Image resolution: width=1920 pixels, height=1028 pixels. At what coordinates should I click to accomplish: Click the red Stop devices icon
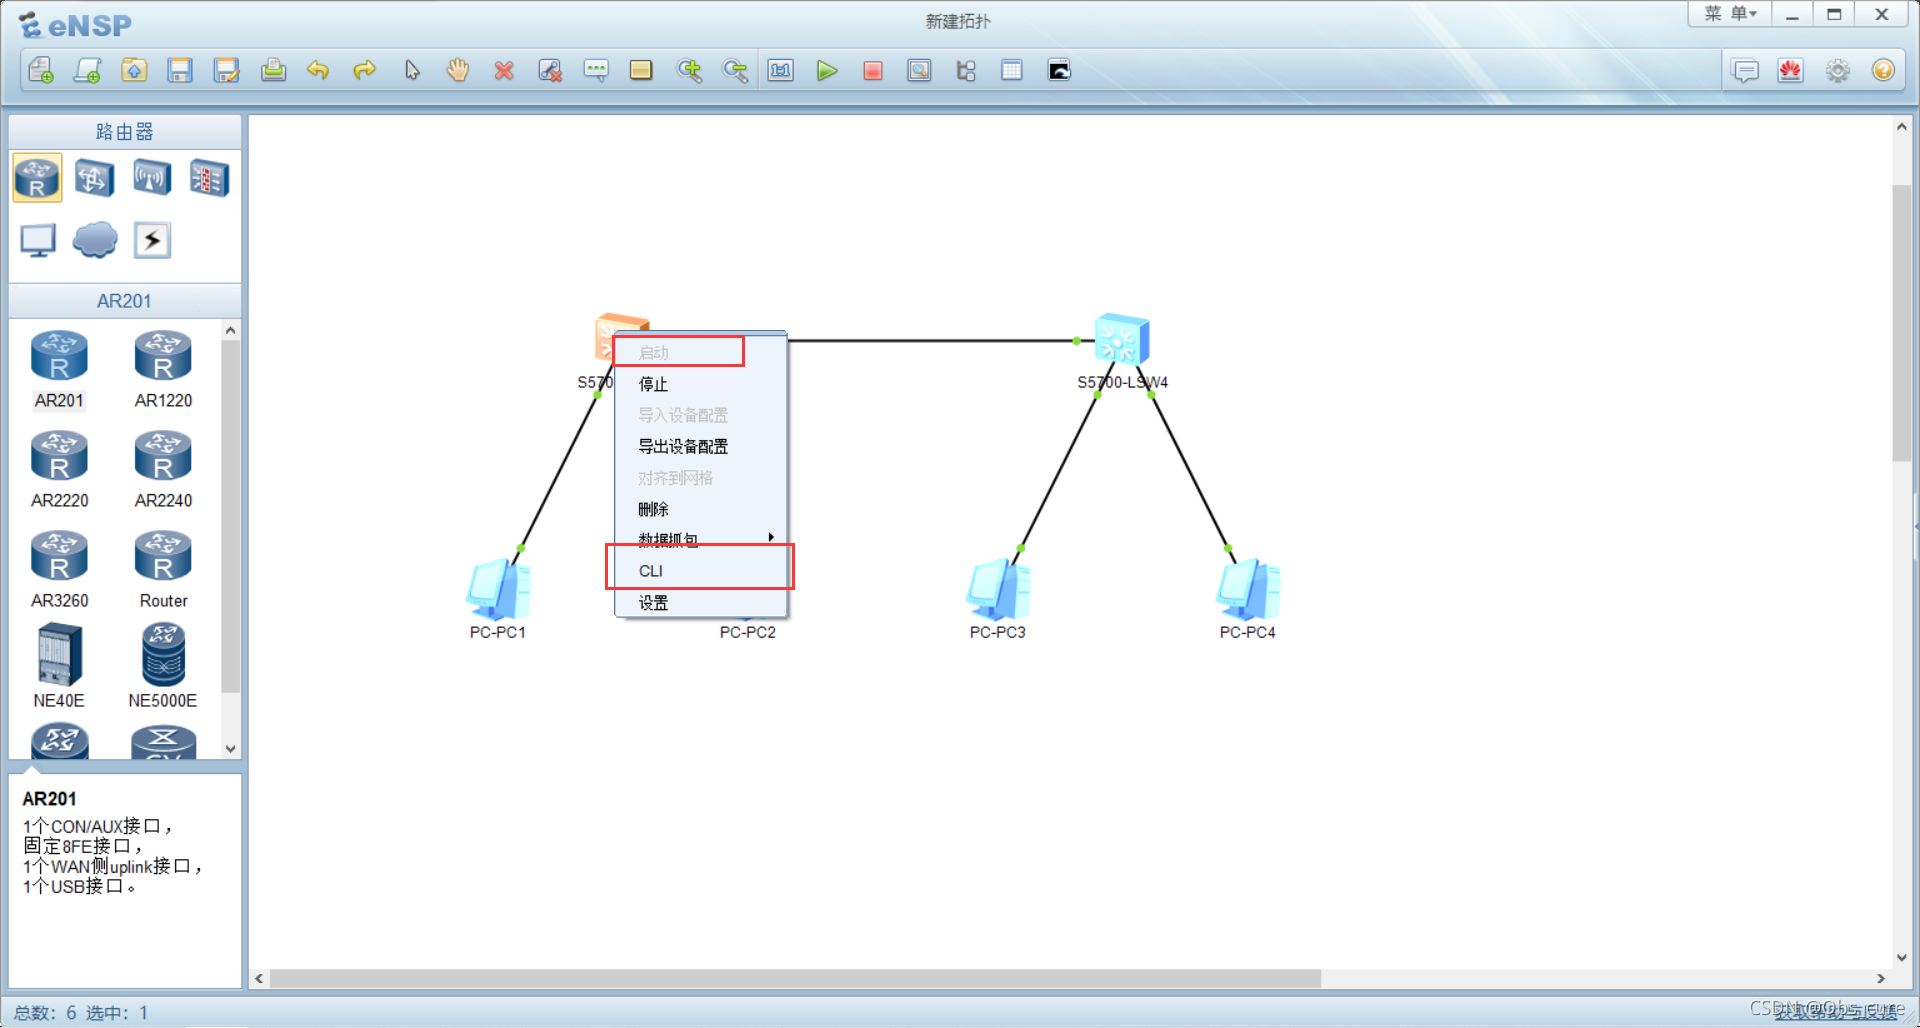tap(873, 71)
